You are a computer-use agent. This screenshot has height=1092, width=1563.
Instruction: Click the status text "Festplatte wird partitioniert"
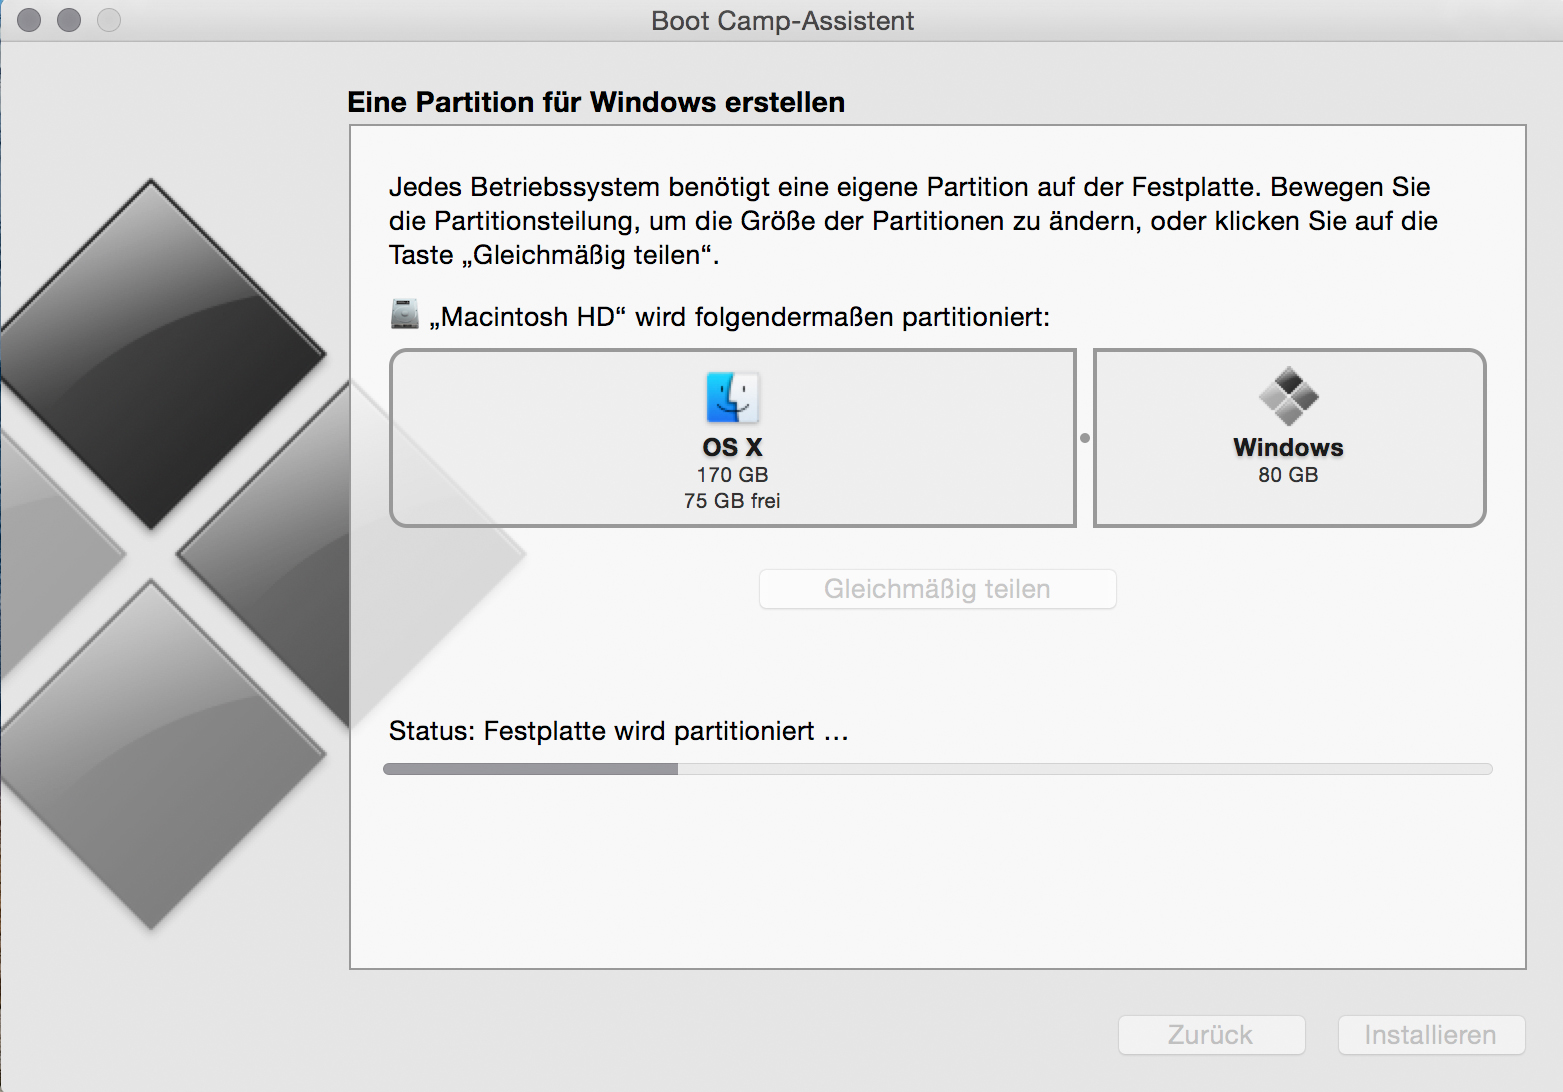tap(649, 731)
